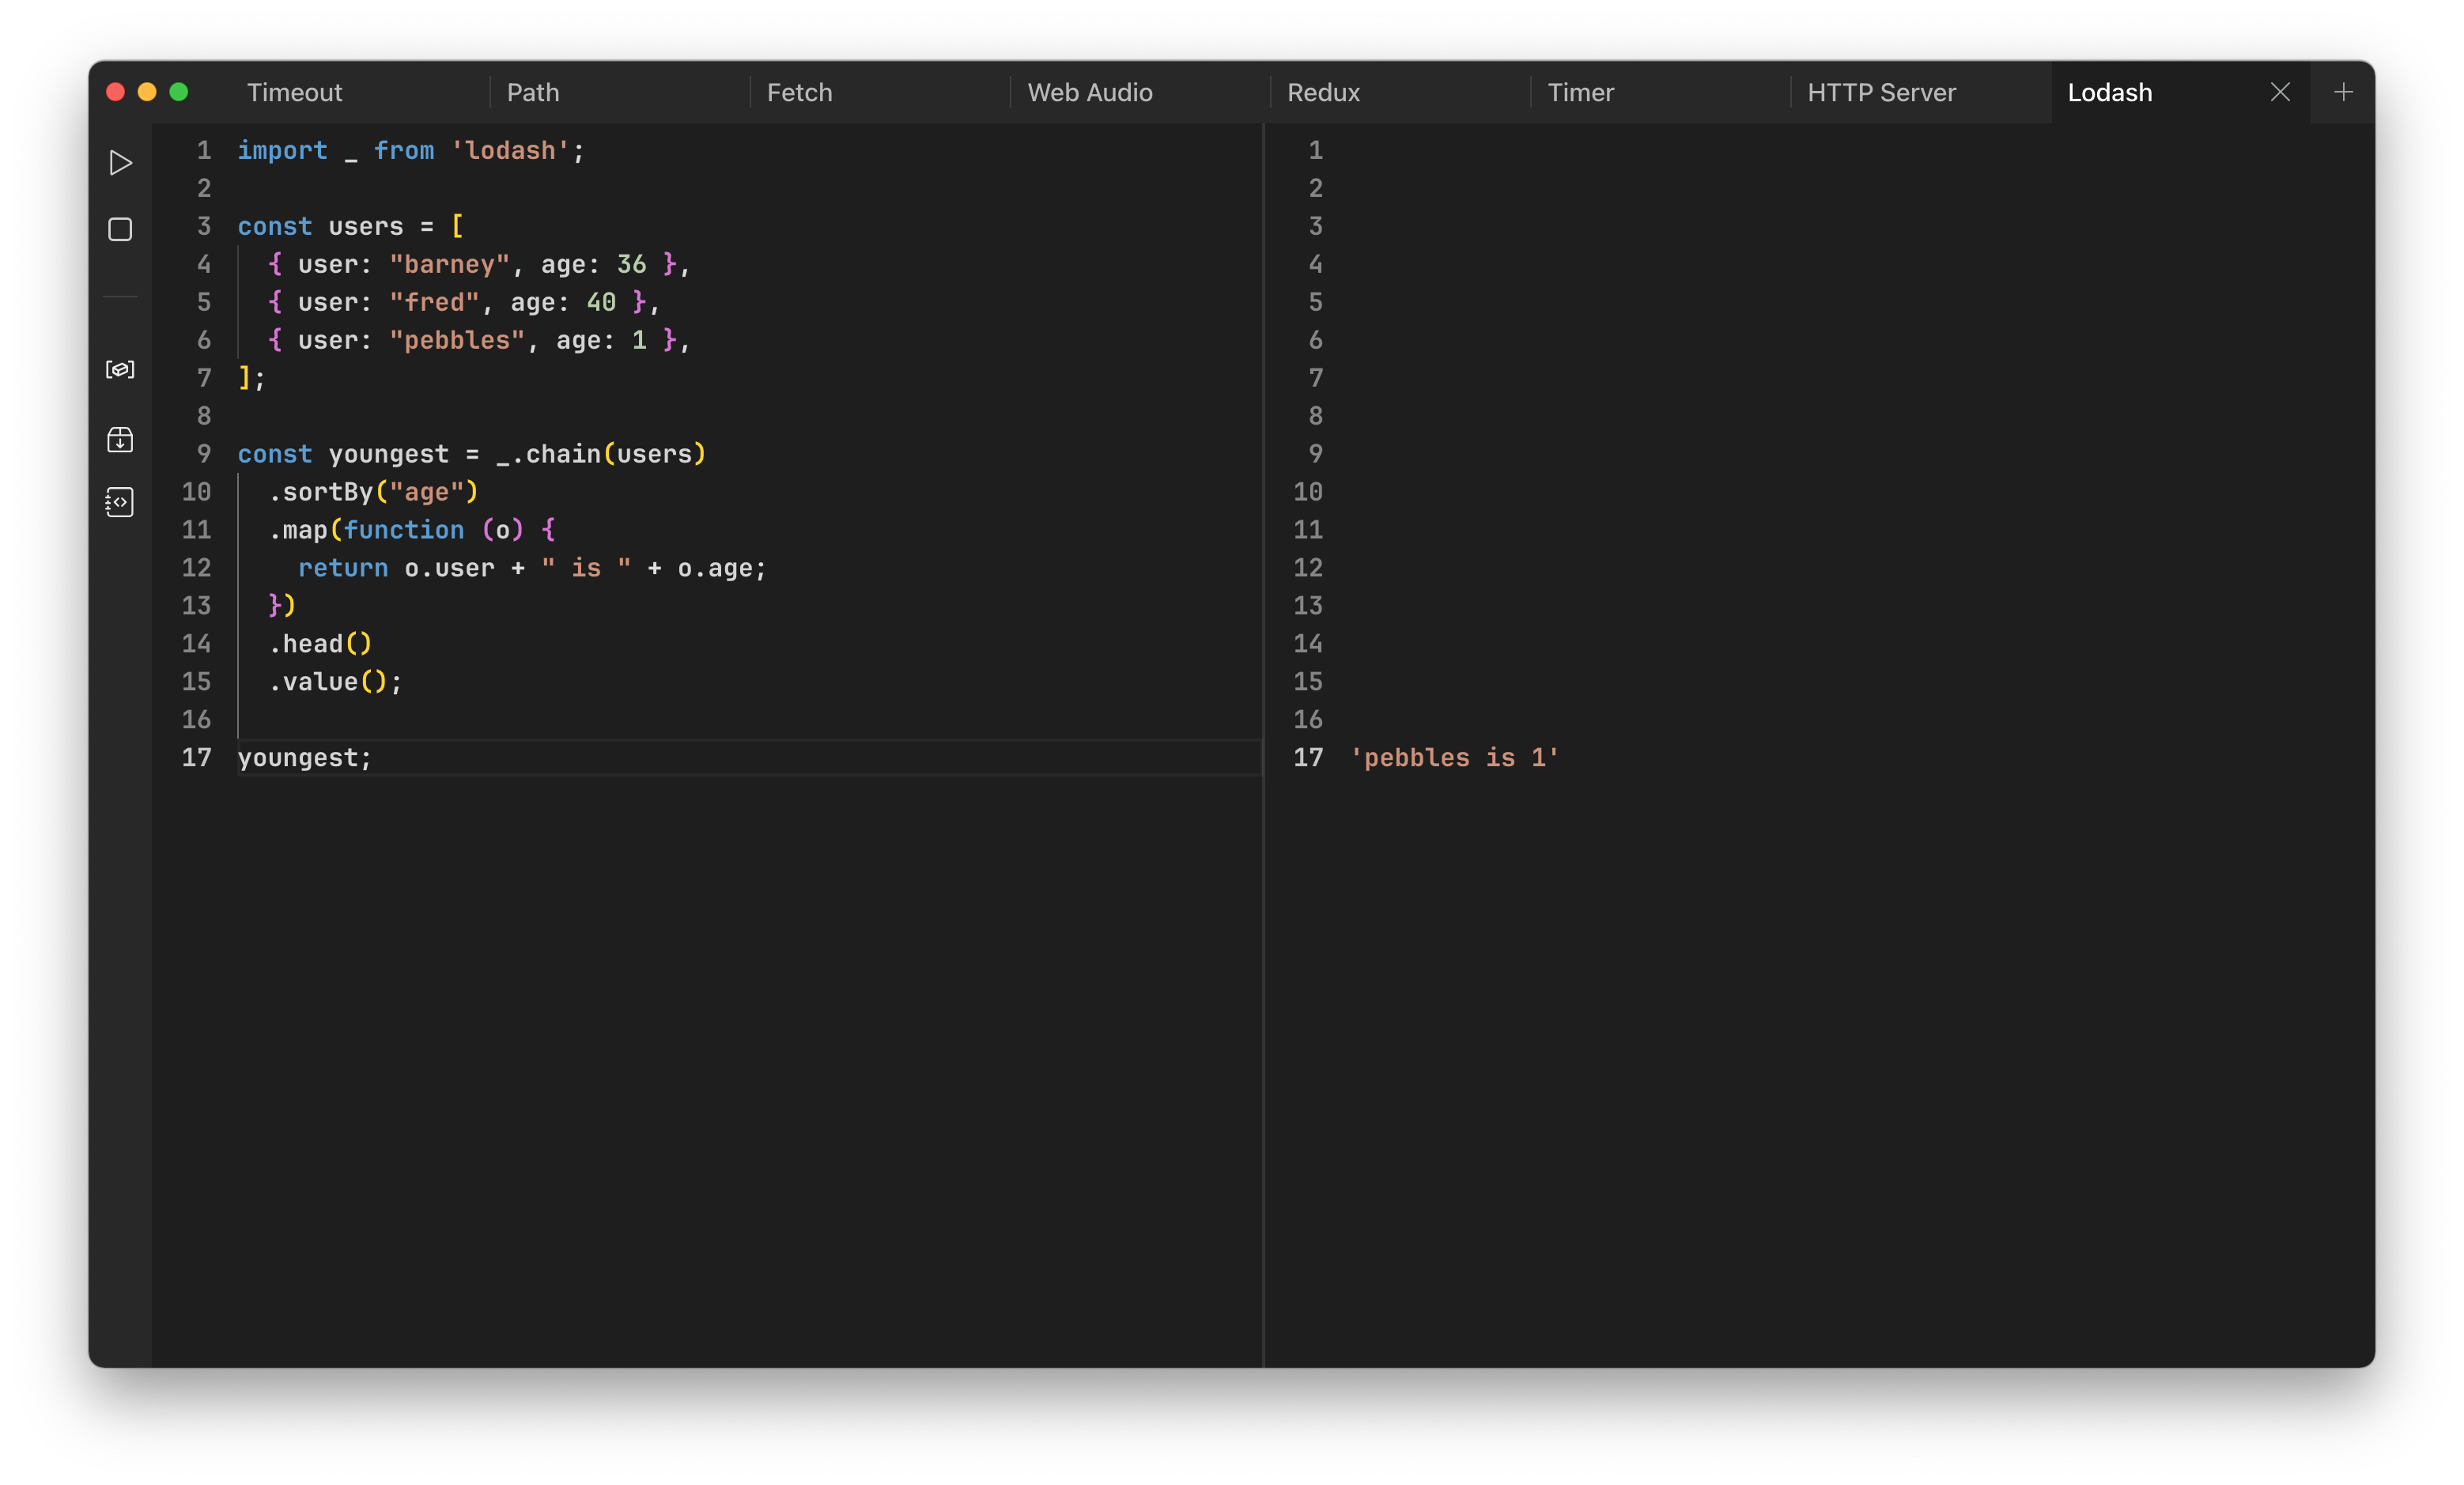Run the code with the play icon
Viewport: 2464px width, 1485px height.
coord(120,163)
